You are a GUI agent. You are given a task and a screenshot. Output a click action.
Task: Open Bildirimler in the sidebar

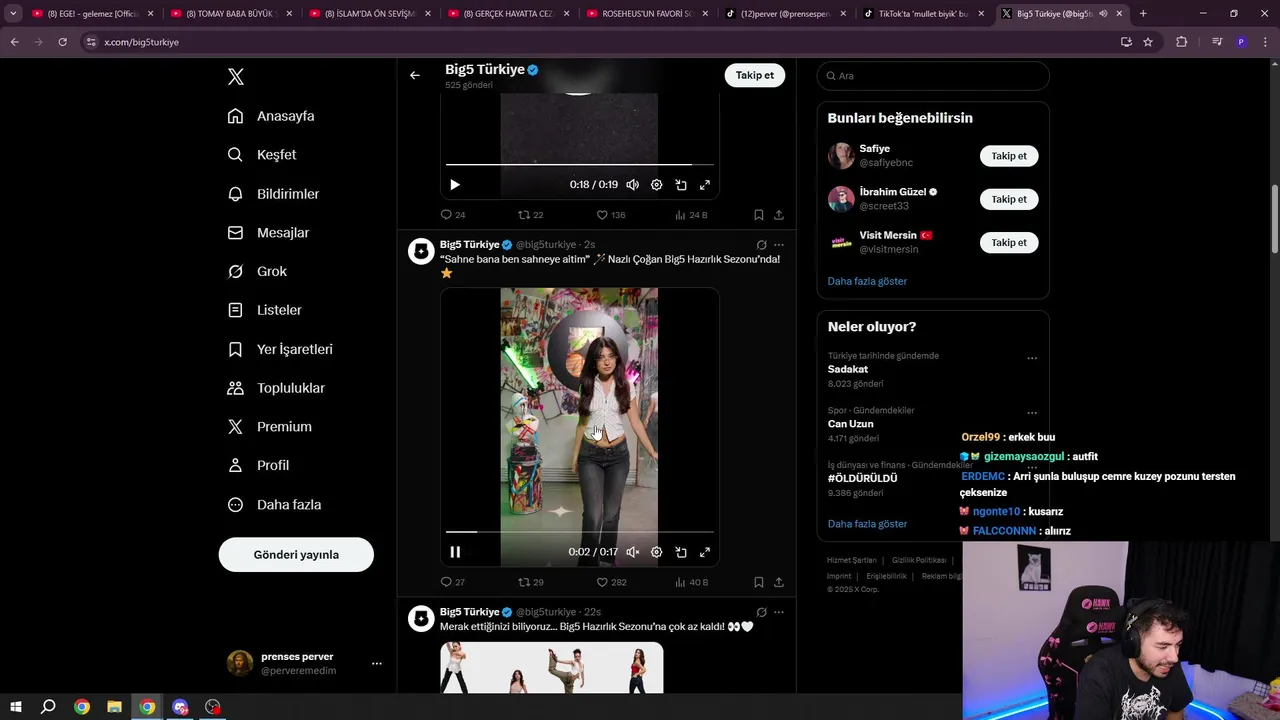pos(273,194)
